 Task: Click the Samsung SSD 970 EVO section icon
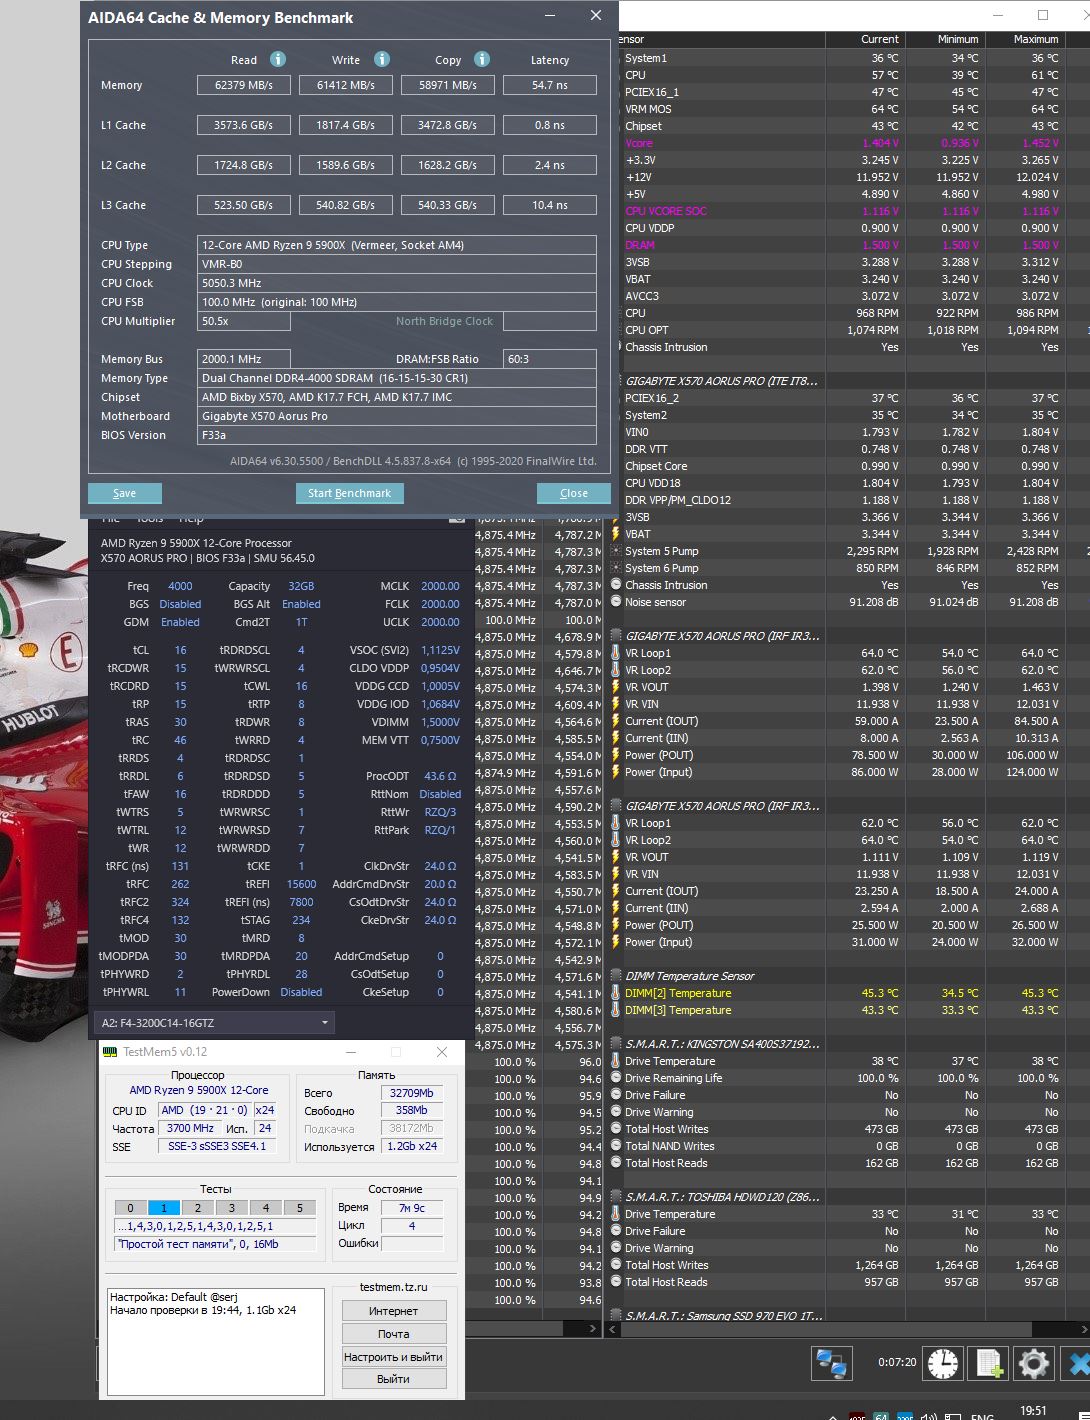tap(616, 1316)
